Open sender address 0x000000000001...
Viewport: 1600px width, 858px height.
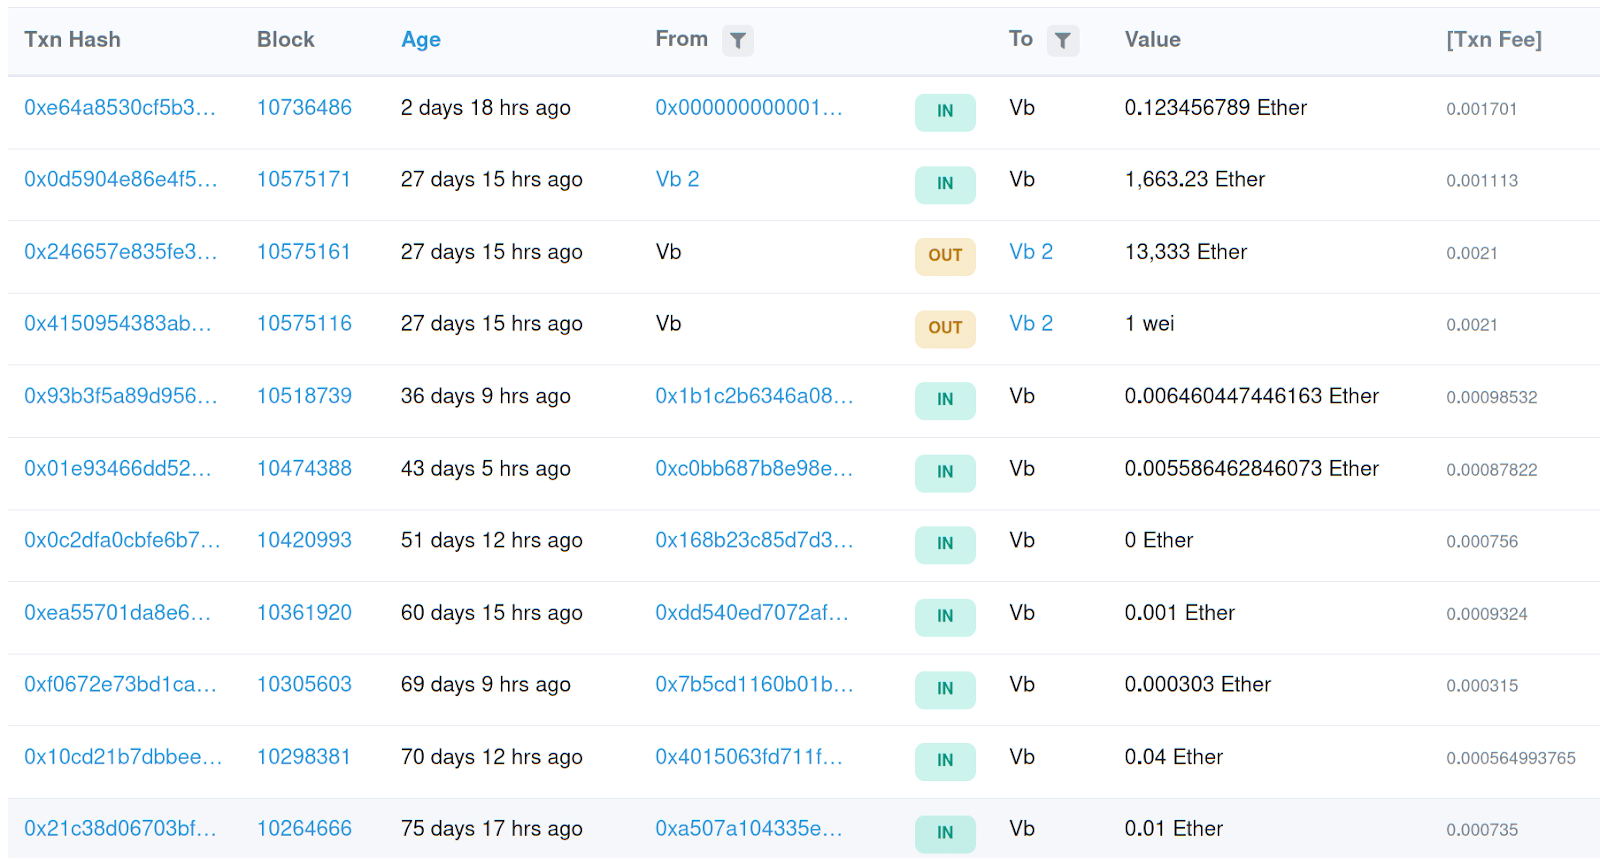click(749, 108)
